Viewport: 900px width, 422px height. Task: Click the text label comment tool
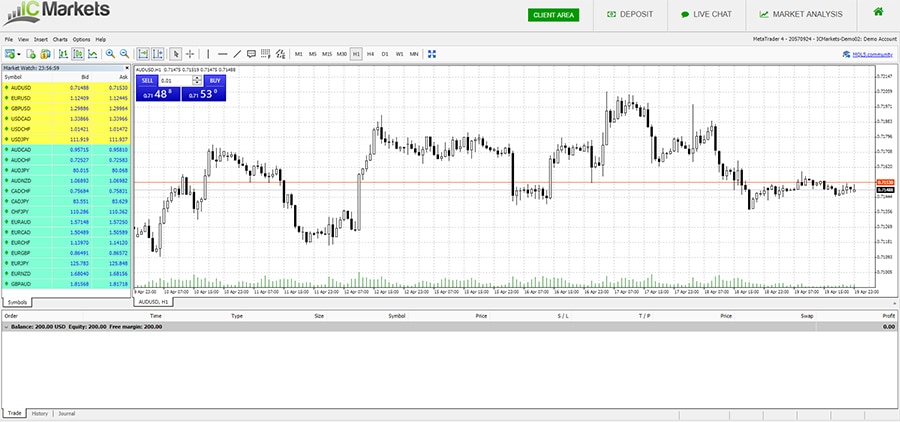pos(251,53)
